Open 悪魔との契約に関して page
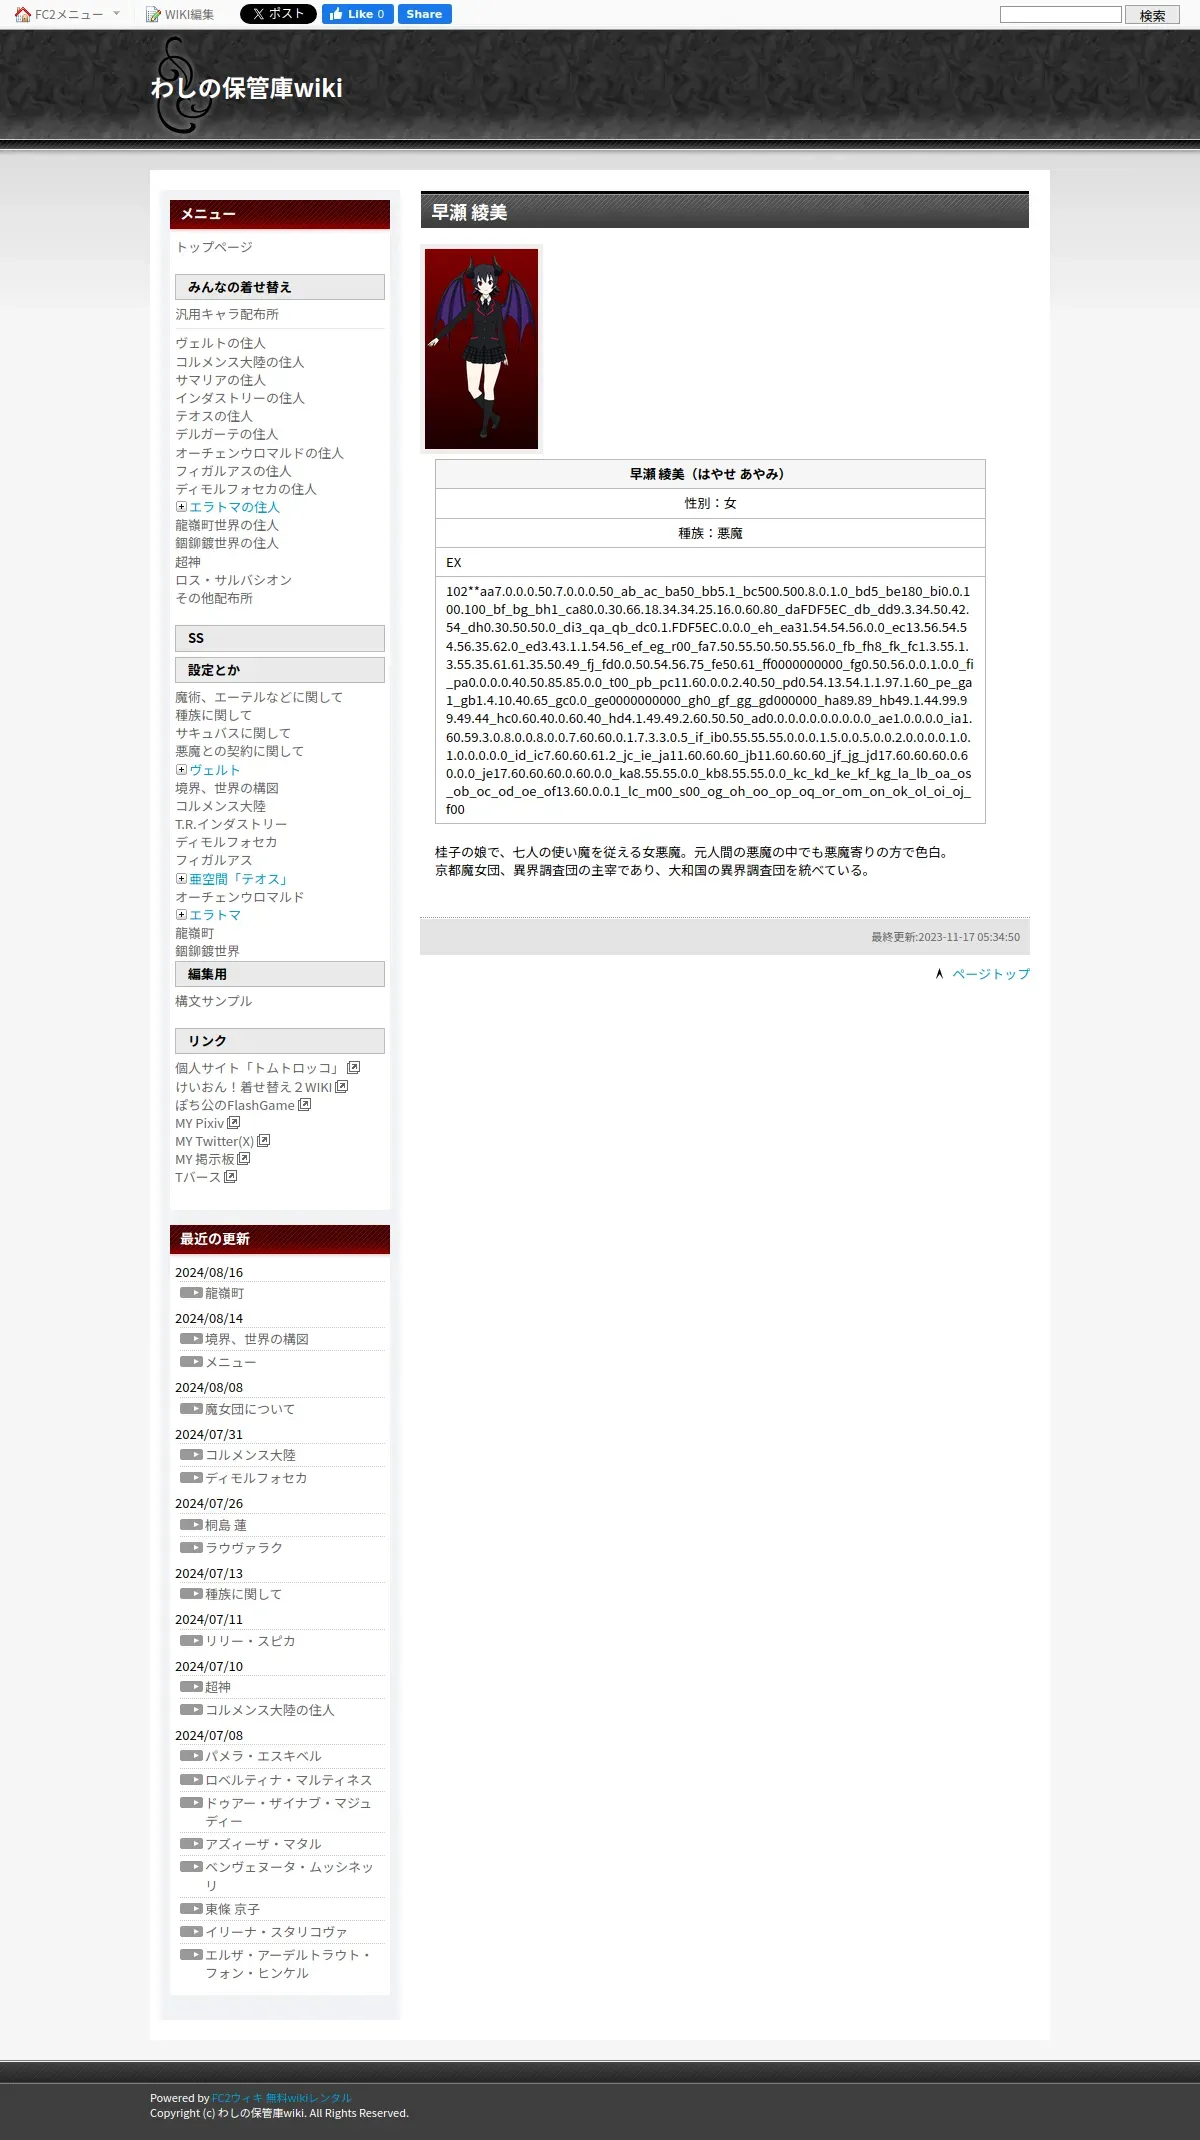This screenshot has width=1200, height=2140. pos(239,751)
